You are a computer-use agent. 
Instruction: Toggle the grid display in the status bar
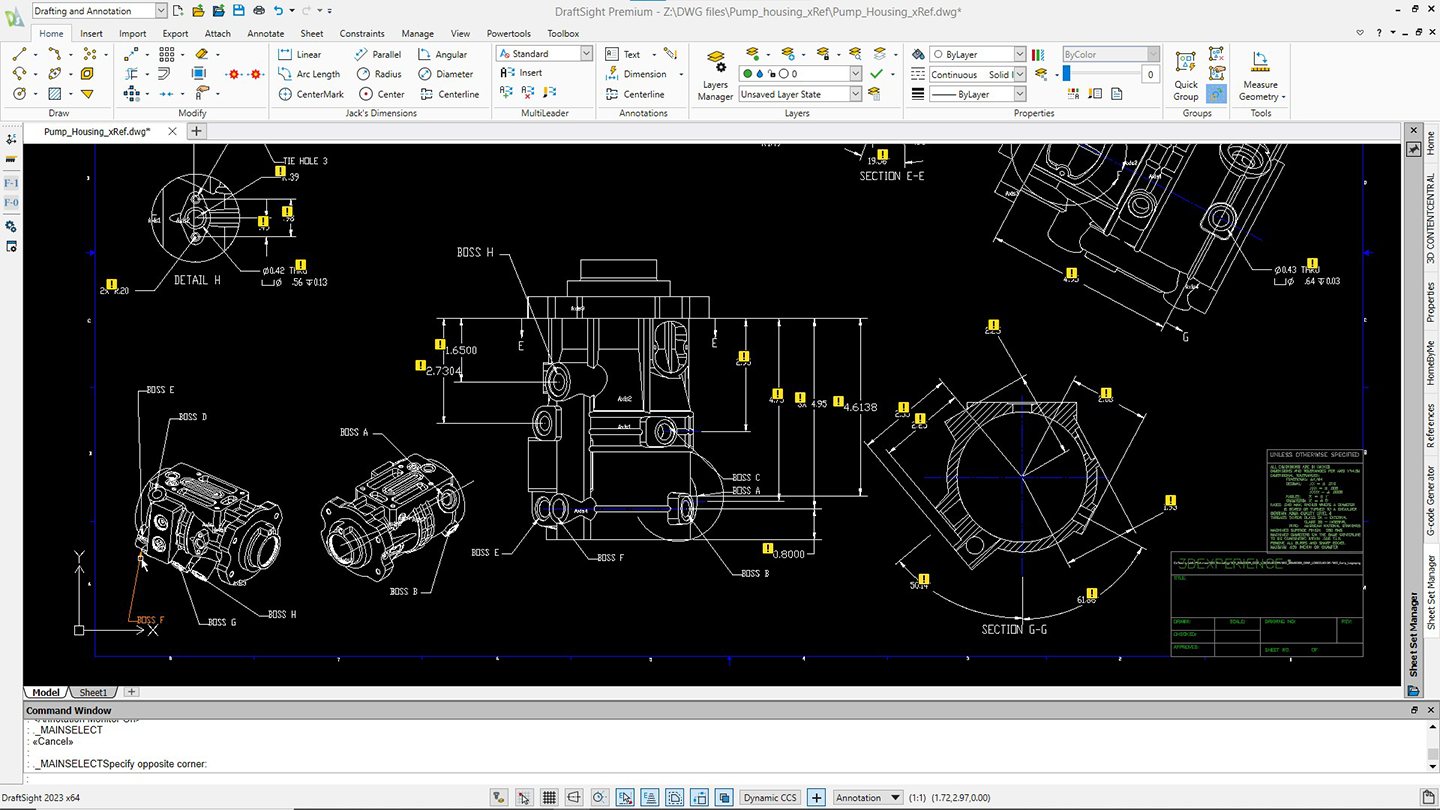click(549, 797)
